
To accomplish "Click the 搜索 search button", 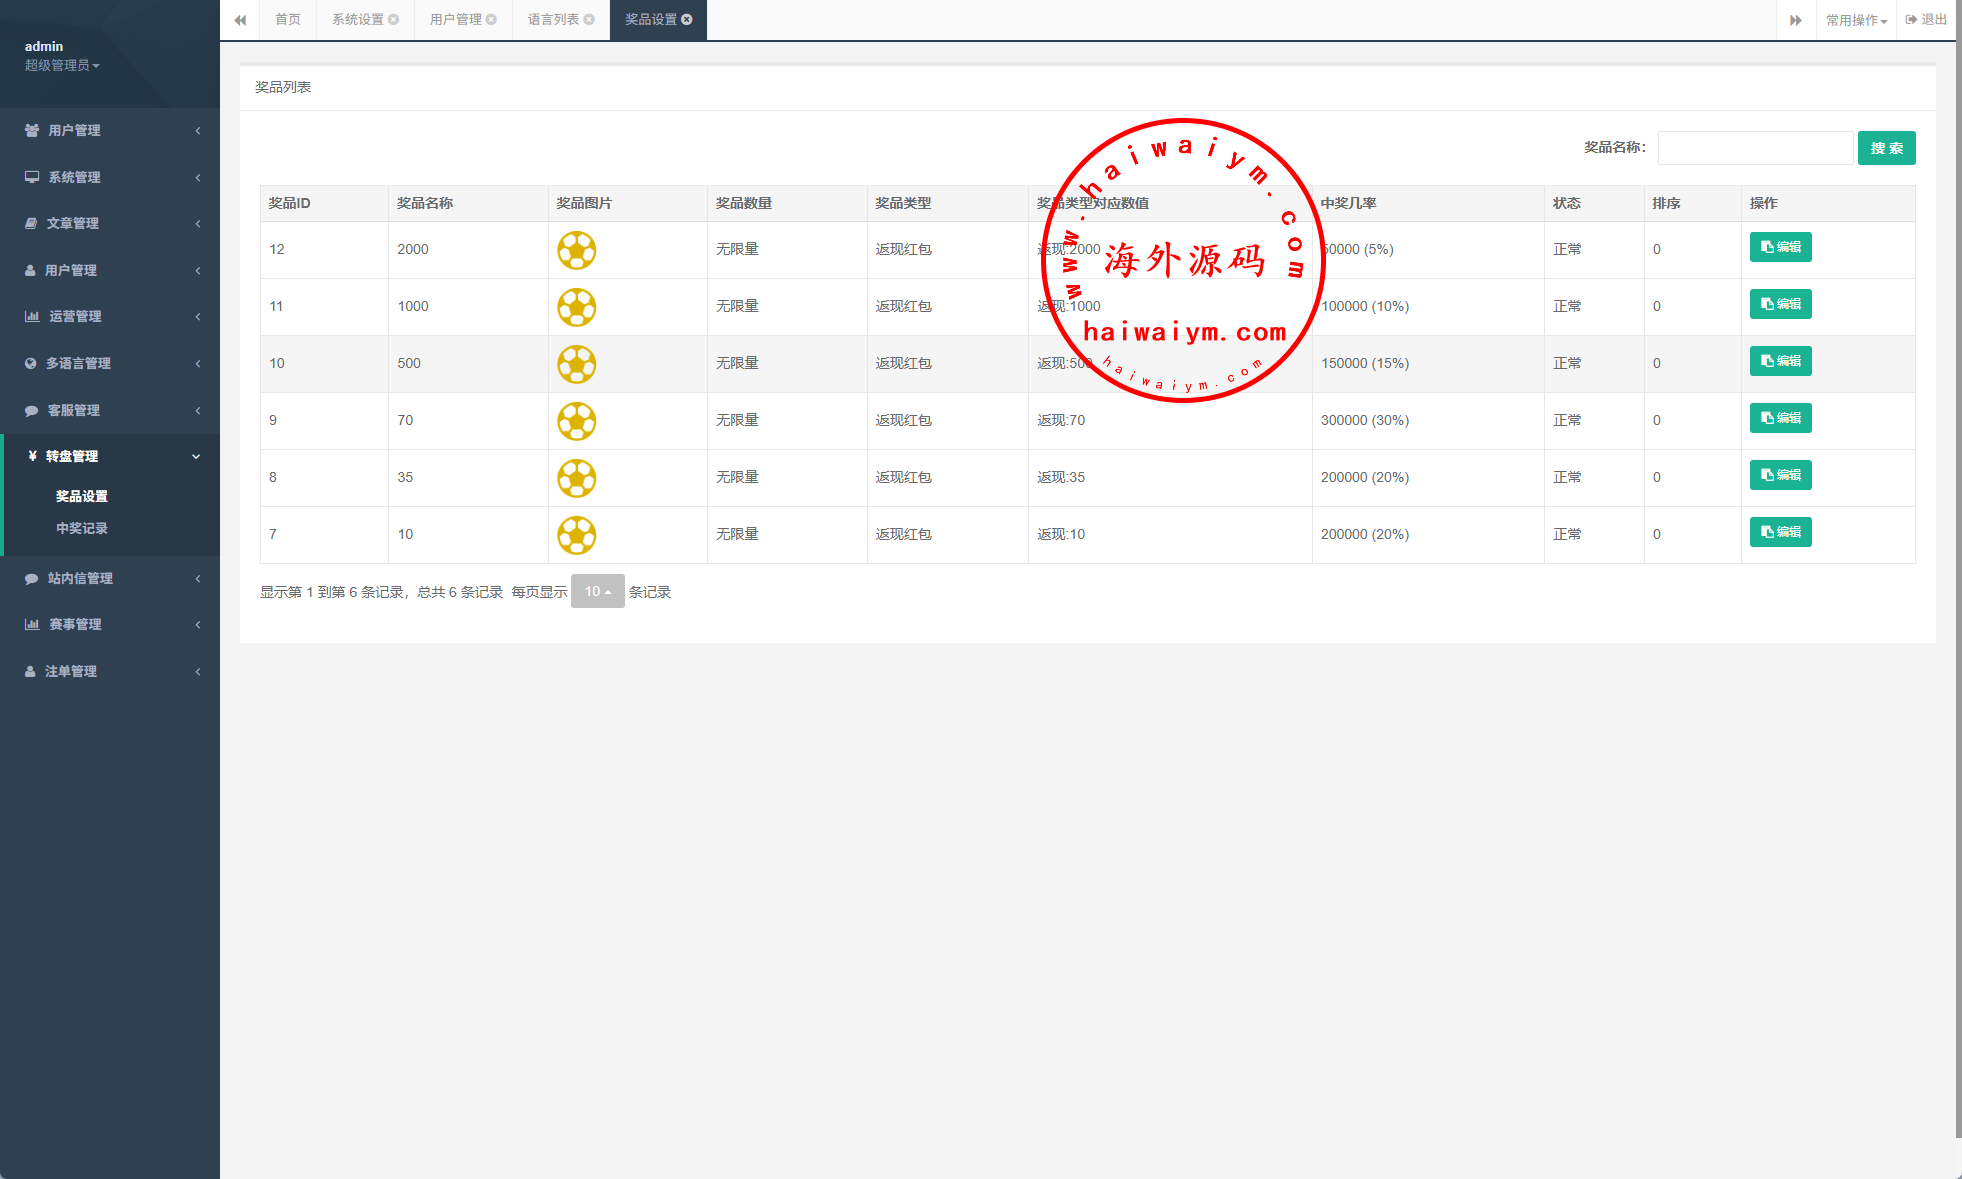I will pyautogui.click(x=1886, y=148).
